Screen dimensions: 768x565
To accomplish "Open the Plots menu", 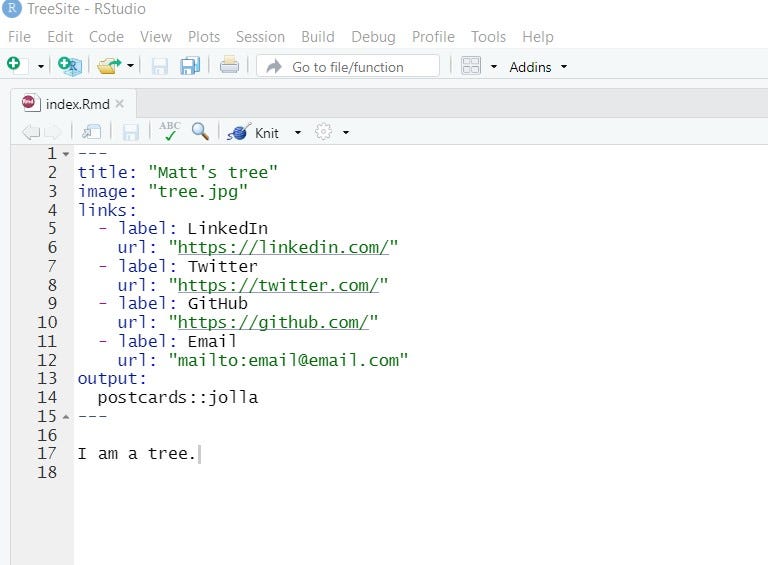I will point(204,37).
